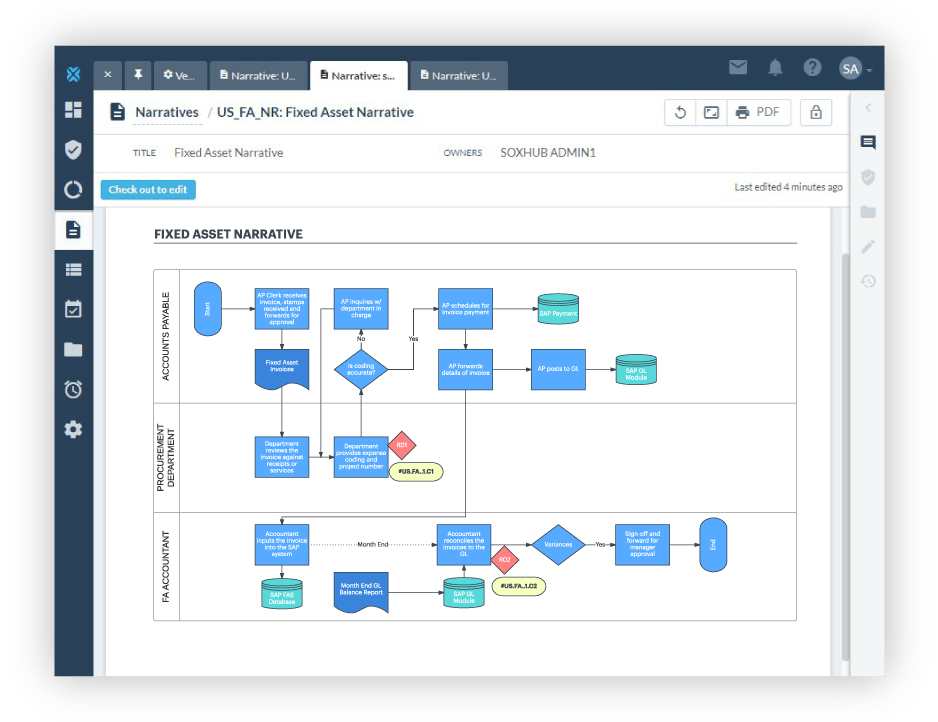Select the edit pencil icon in right sidebar

[868, 247]
